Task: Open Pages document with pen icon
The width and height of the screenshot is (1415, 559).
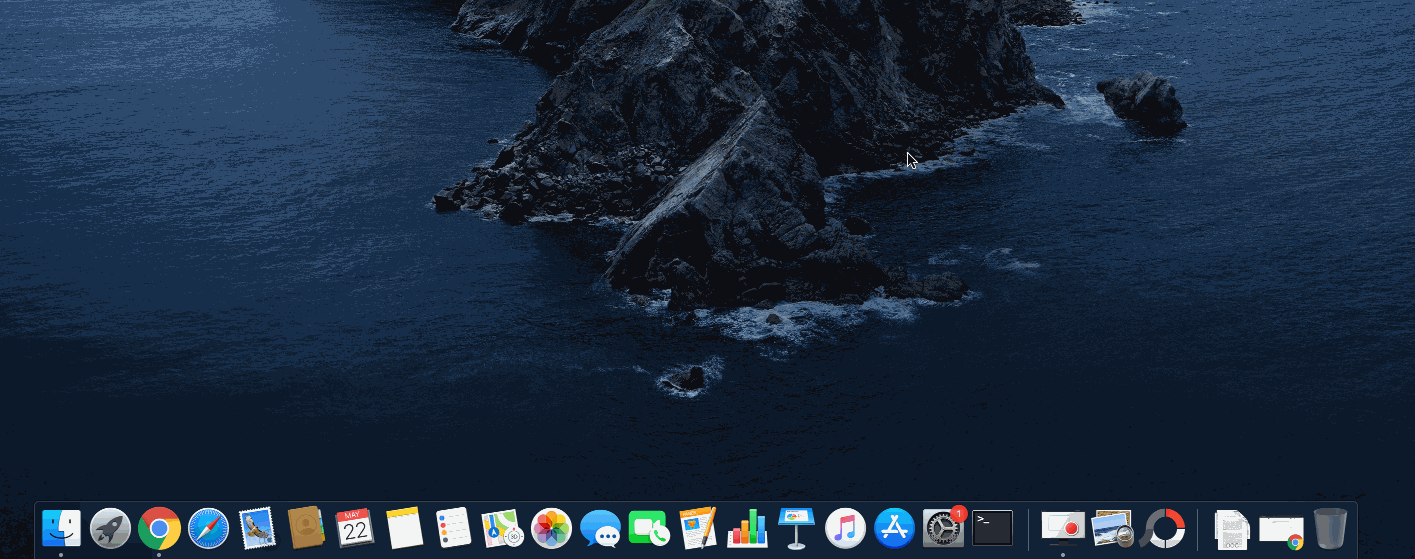Action: (698, 528)
